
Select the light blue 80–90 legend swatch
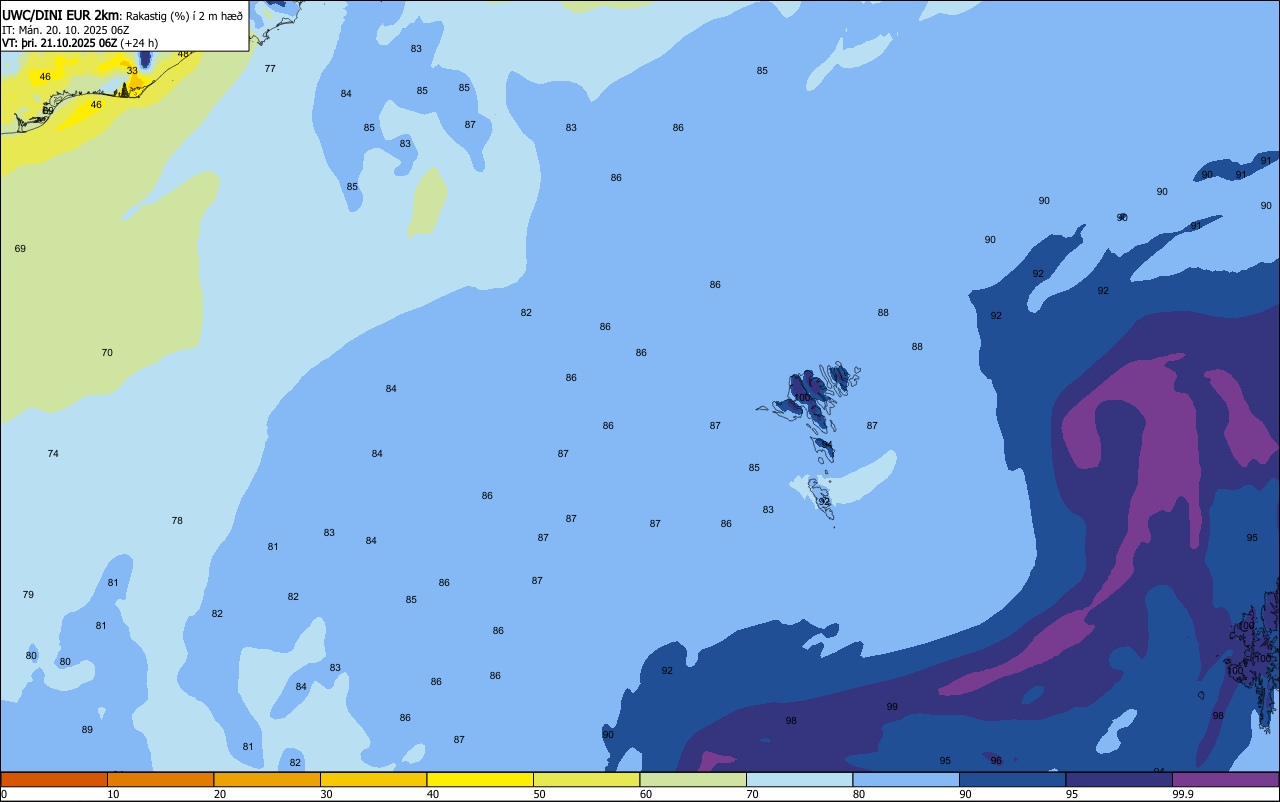coord(906,779)
